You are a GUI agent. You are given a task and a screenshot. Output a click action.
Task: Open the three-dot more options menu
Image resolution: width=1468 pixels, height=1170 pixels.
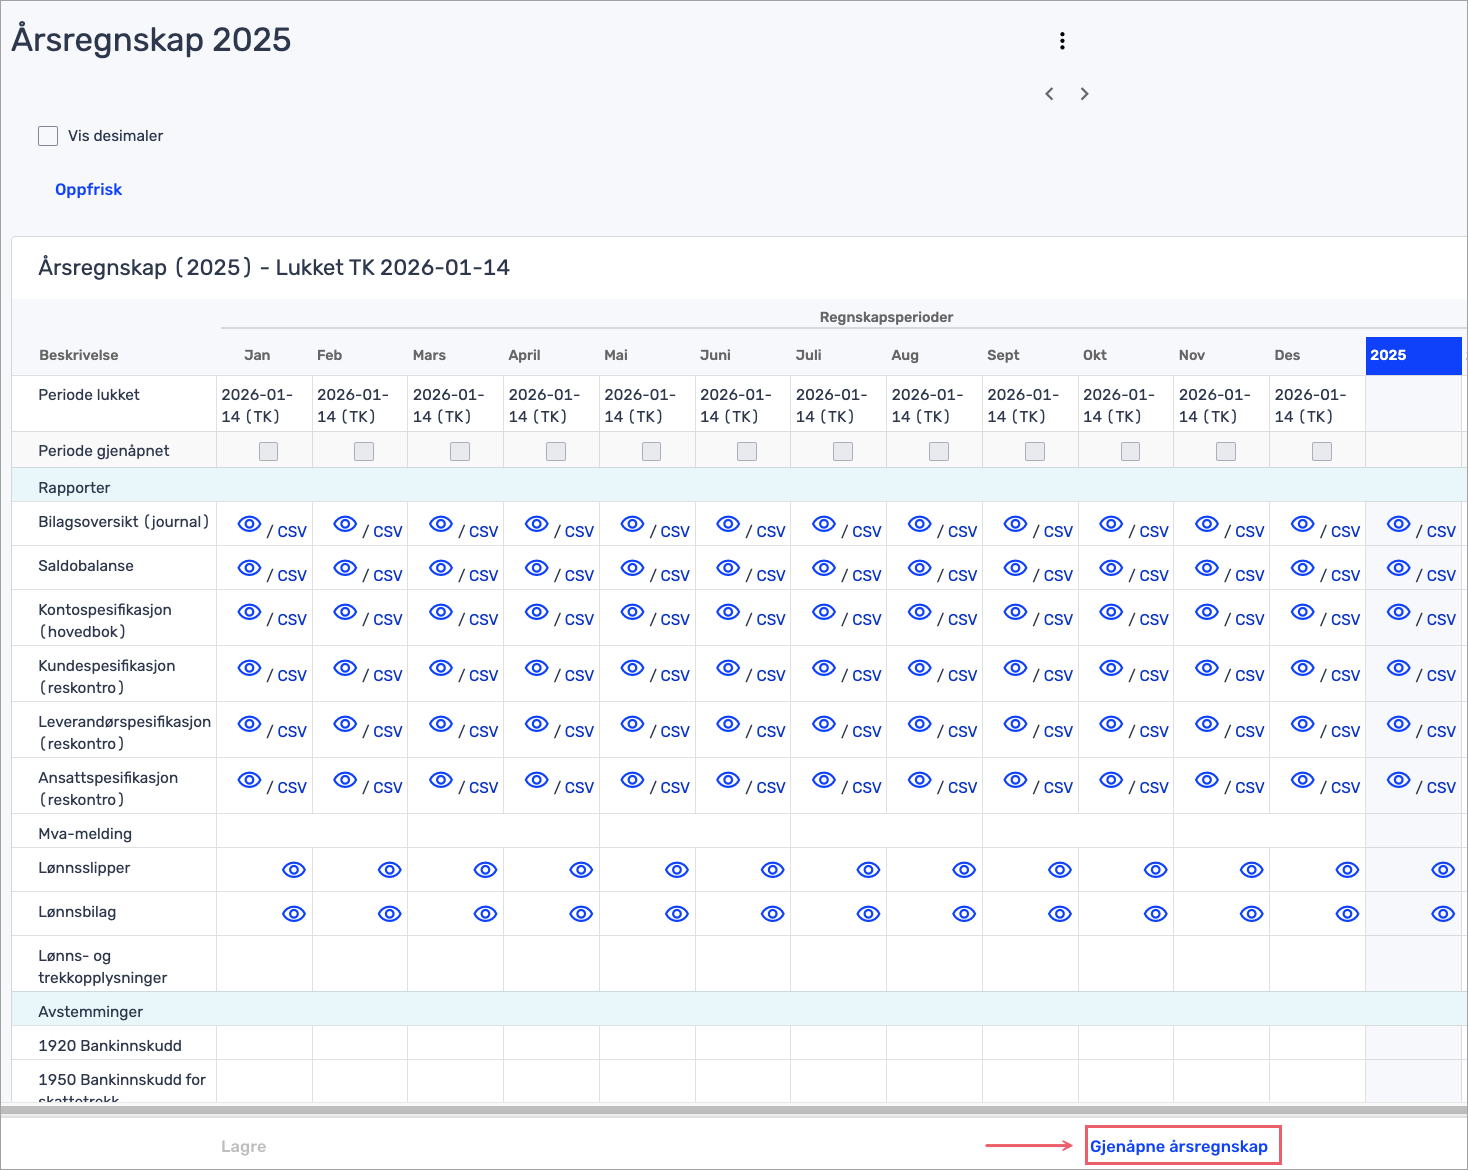point(1062,41)
